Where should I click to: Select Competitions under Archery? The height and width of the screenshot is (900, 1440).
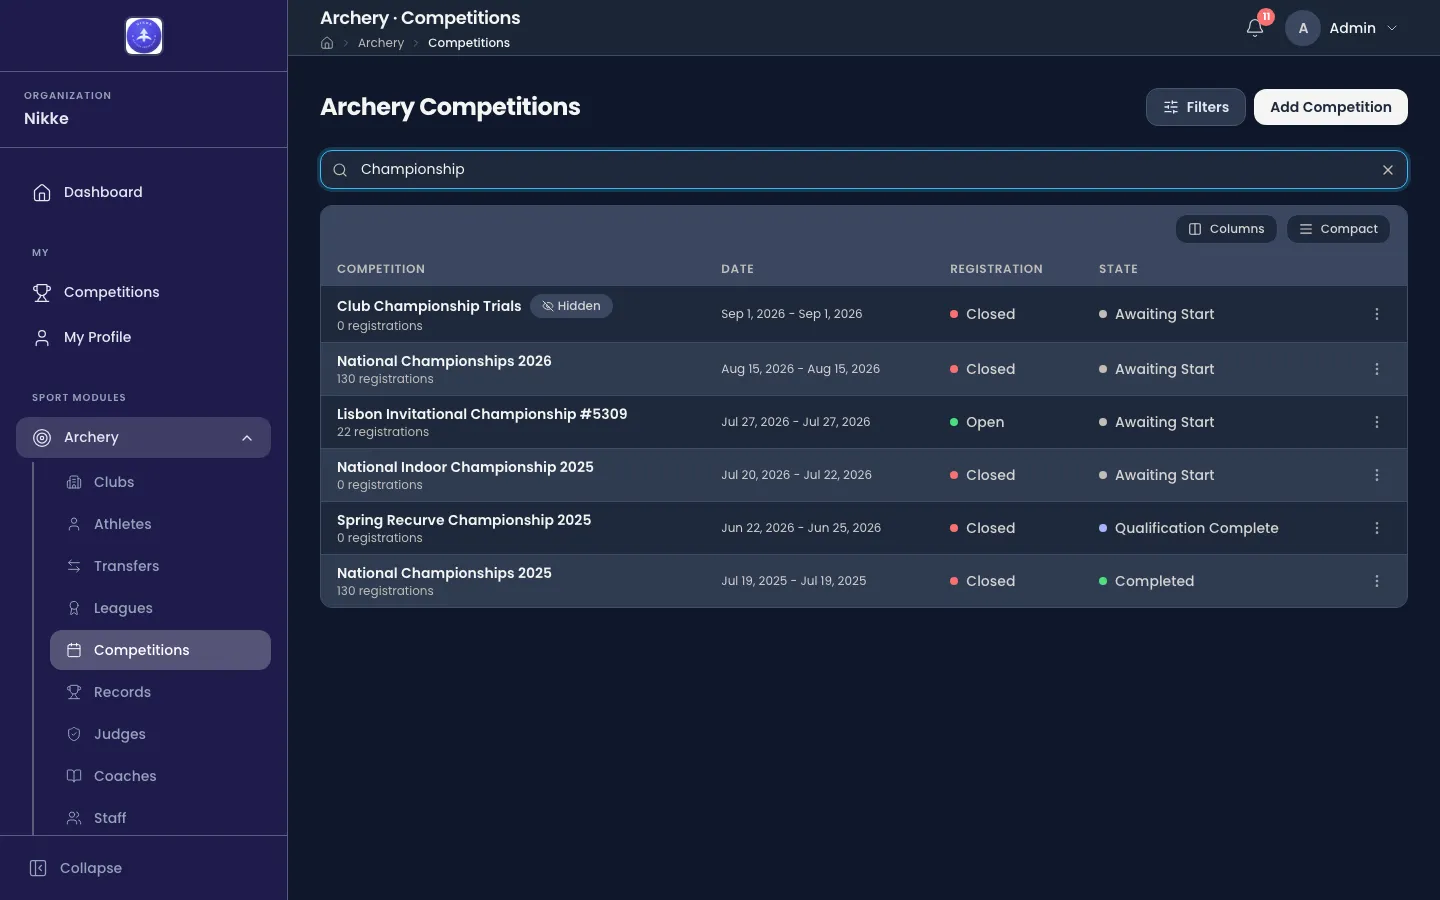click(160, 650)
